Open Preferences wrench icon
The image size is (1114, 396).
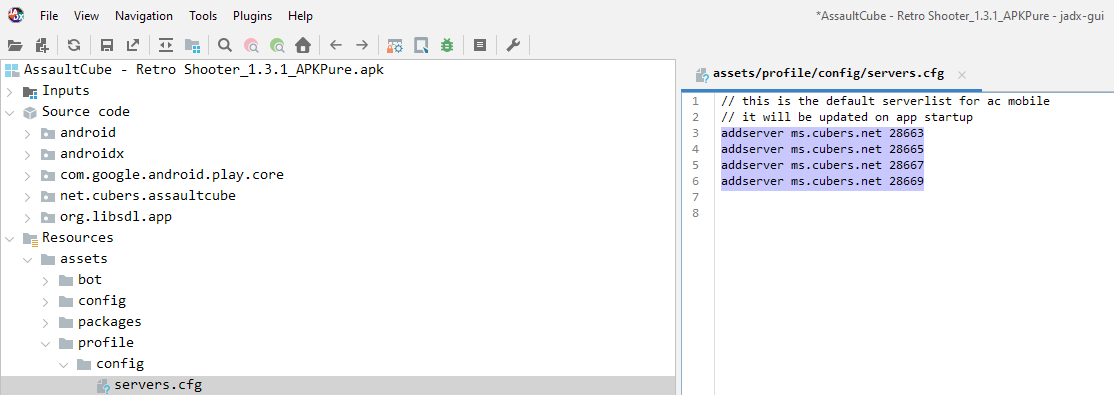point(513,46)
